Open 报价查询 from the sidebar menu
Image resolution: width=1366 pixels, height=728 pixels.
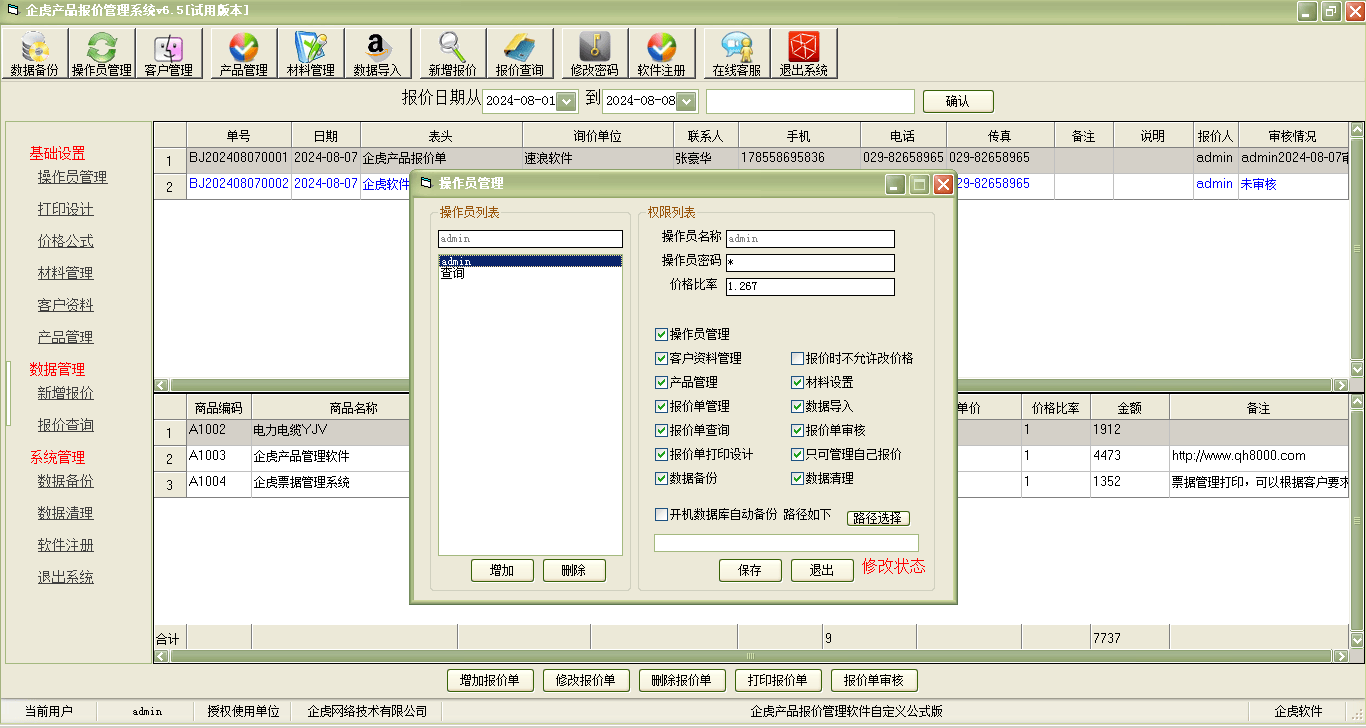(x=65, y=425)
